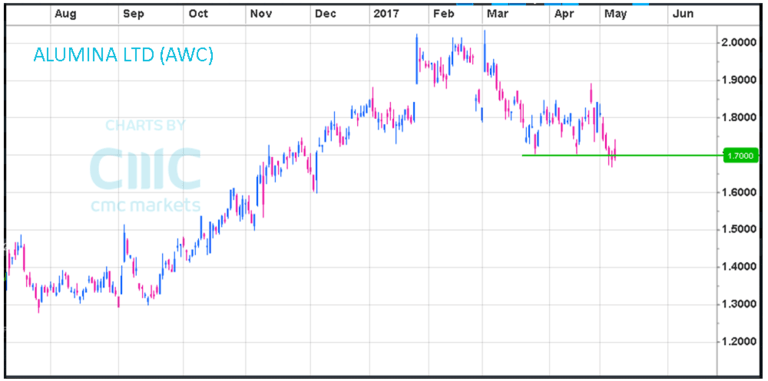This screenshot has height=381, width=768.
Task: Click the 1.3000 price axis label
Action: 739,305
